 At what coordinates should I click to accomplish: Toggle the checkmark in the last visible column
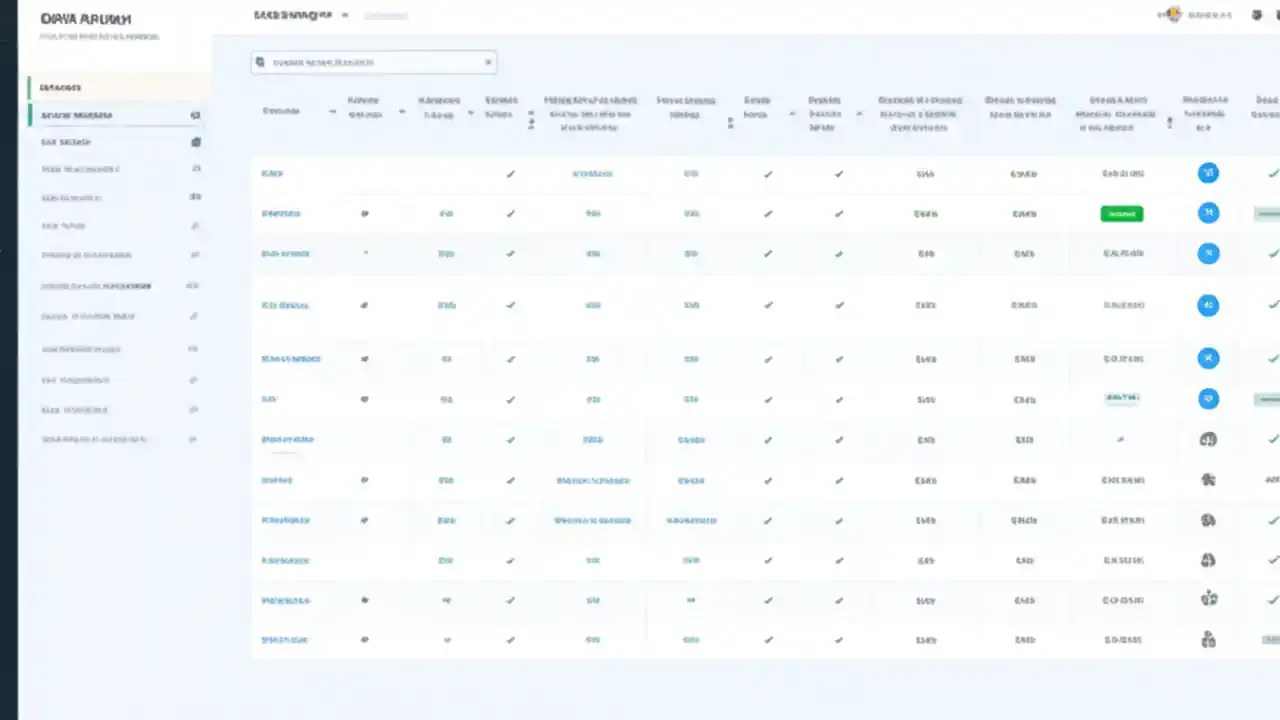tap(1274, 173)
